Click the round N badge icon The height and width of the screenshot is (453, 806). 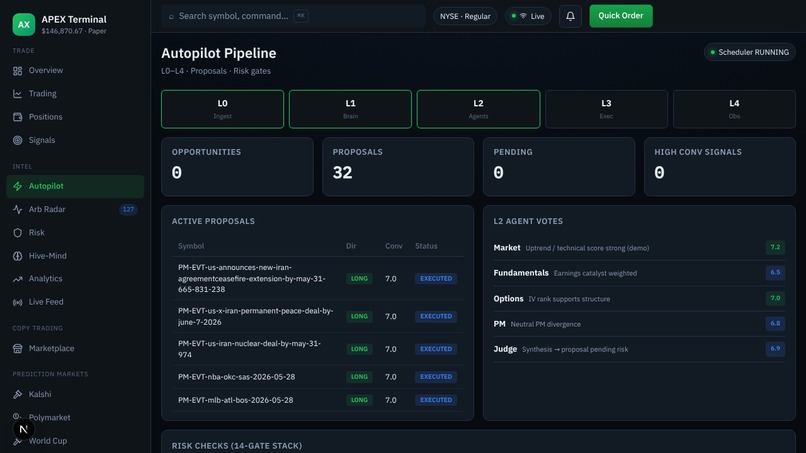[23, 429]
